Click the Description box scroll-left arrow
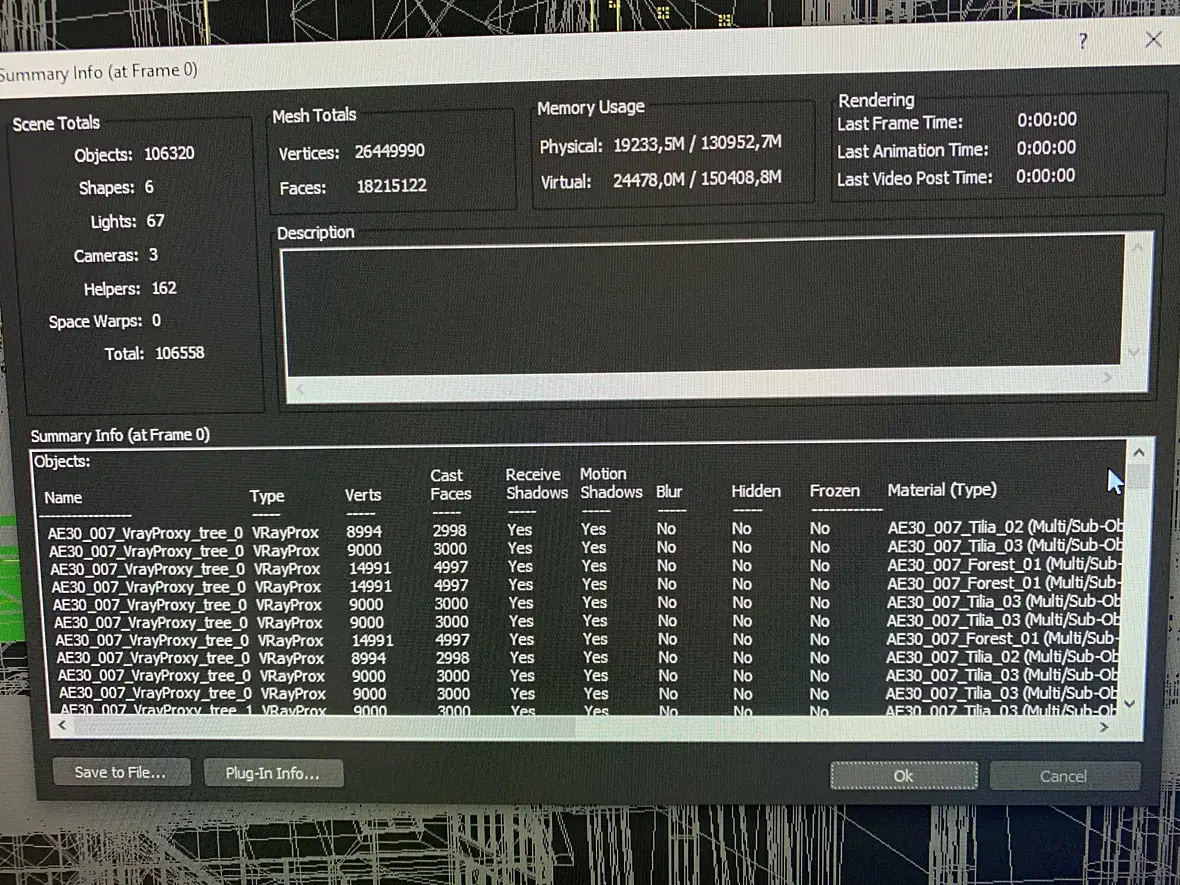 coord(300,388)
